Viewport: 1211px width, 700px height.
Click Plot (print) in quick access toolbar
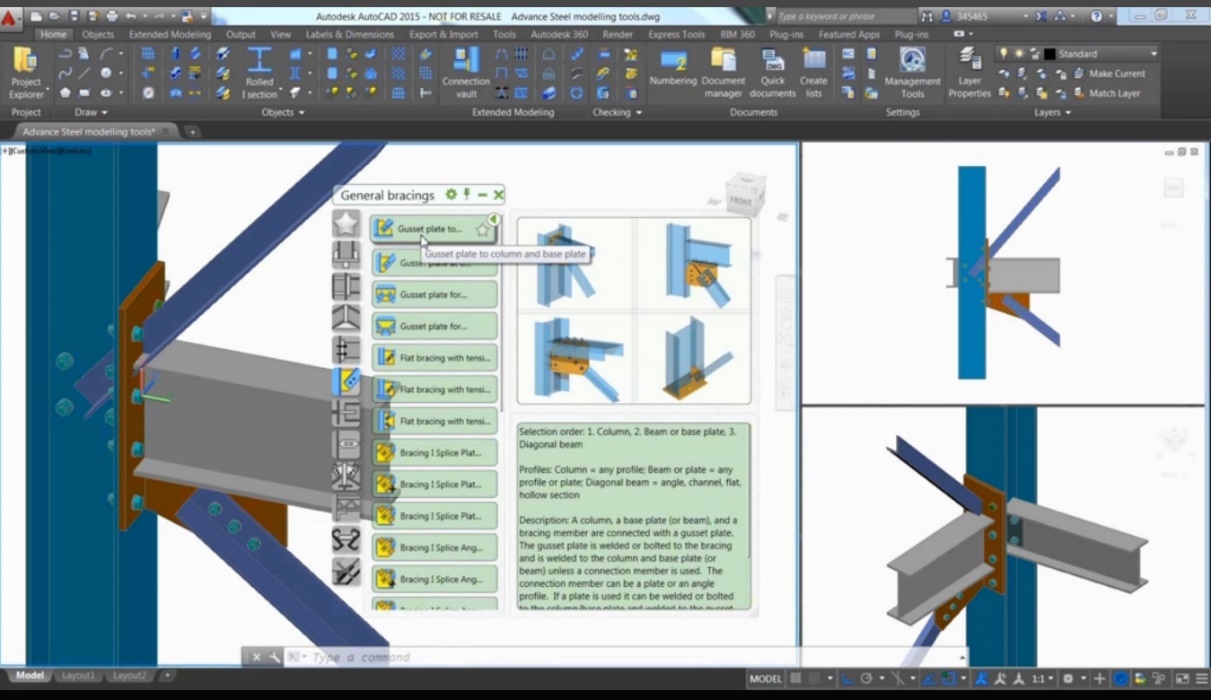click(x=111, y=16)
